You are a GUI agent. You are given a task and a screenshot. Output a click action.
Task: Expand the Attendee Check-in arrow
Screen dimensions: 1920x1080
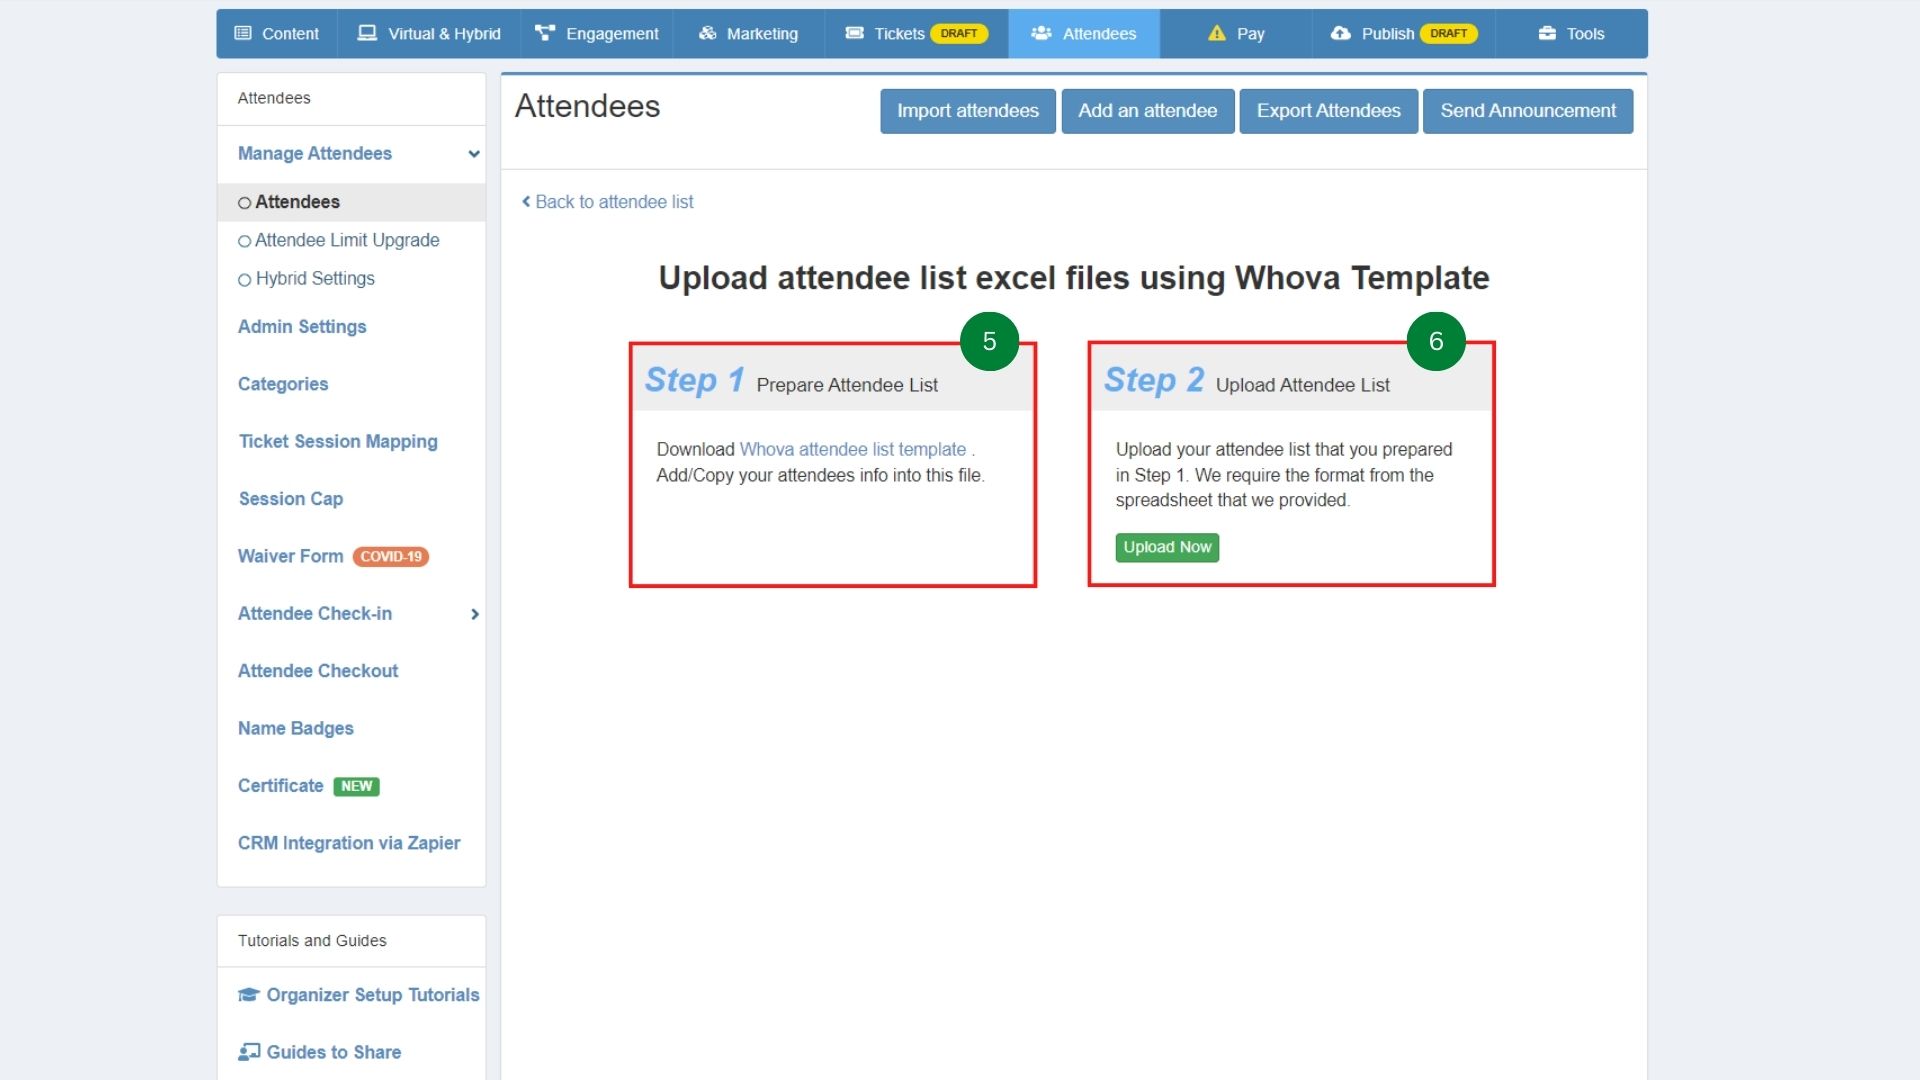tap(475, 614)
